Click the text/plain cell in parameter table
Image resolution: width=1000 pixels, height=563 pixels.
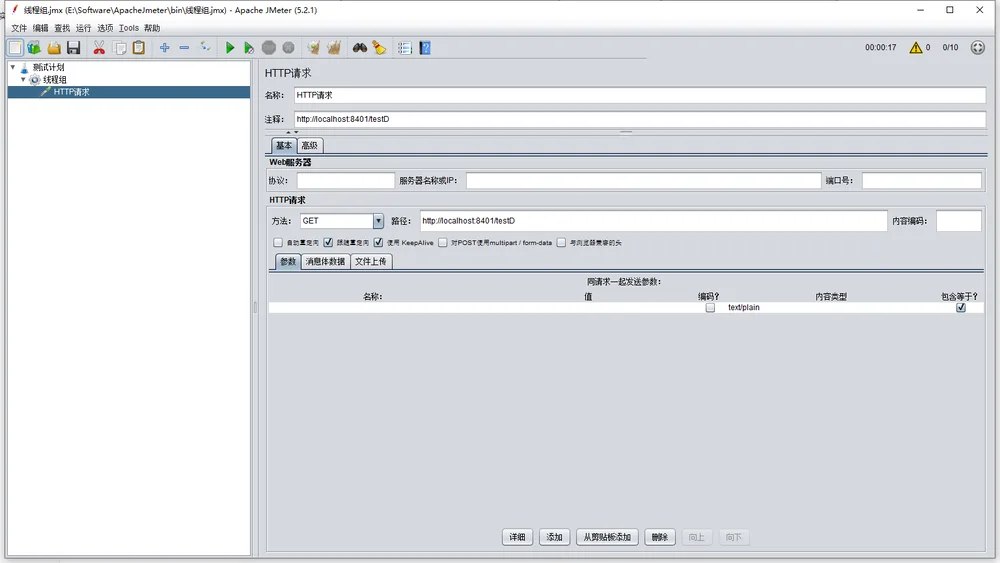pyautogui.click(x=744, y=307)
